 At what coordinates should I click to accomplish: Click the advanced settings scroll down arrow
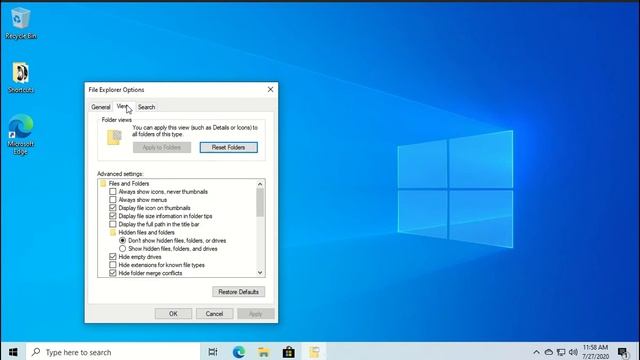(x=260, y=273)
